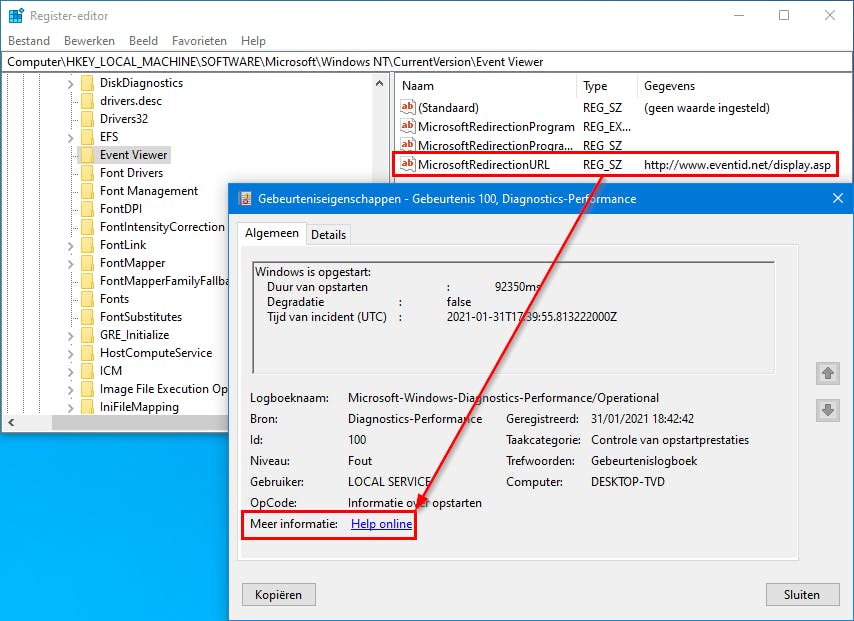
Task: Click the Gegevens column header
Action: [744, 86]
